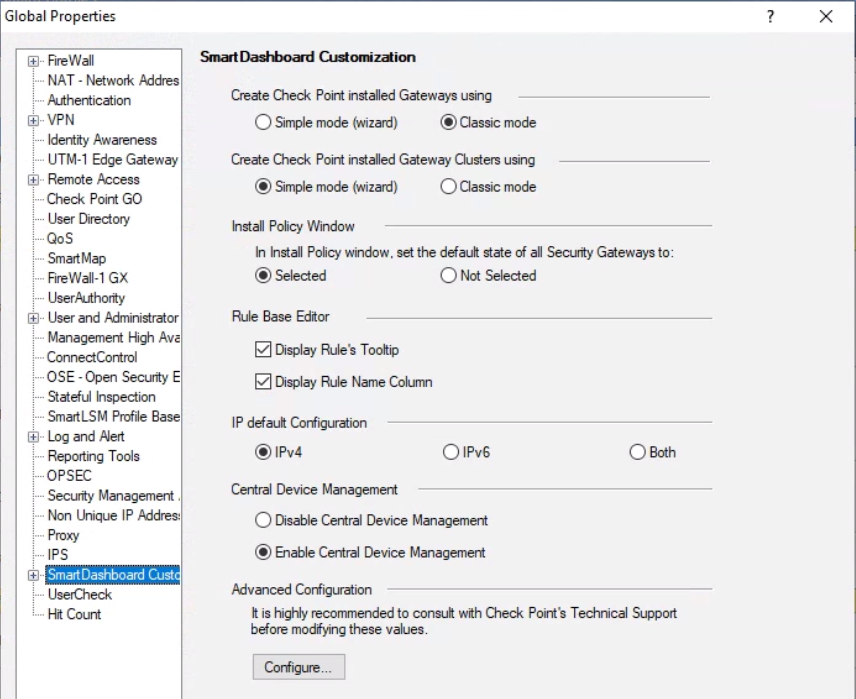Open User and Administrator settings
Viewport: 856px width, 699px height.
[113, 317]
